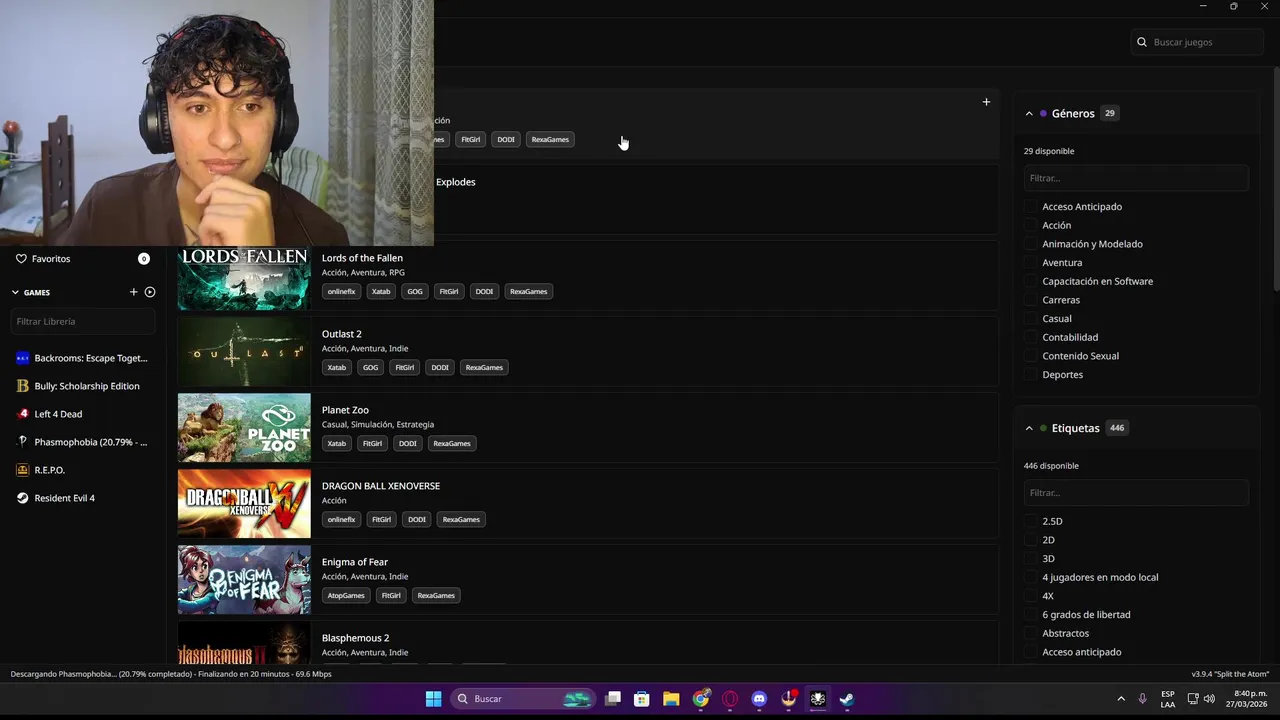Viewport: 1280px width, 720px height.
Task: Click the plus icon on the first result row
Action: click(986, 102)
